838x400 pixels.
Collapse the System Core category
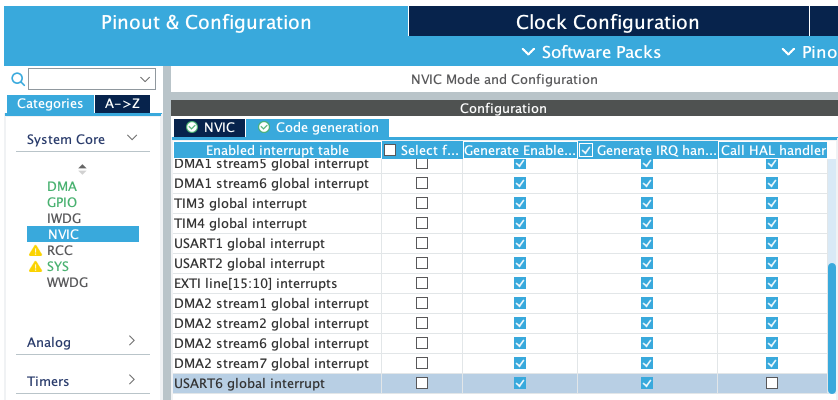[131, 139]
